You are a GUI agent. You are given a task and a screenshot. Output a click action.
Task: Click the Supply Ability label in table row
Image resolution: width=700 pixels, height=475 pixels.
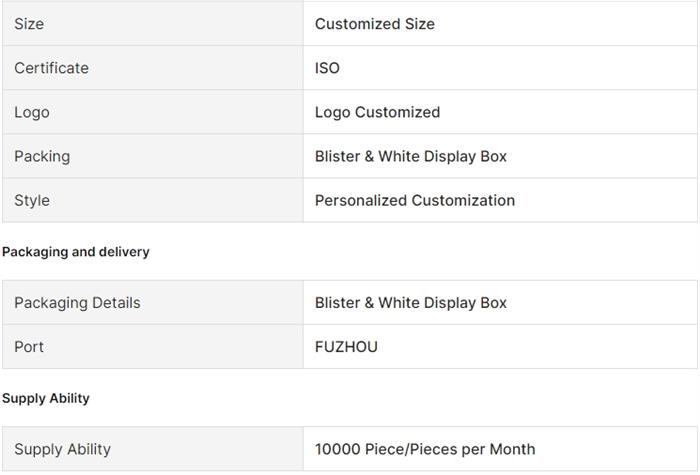click(x=62, y=449)
